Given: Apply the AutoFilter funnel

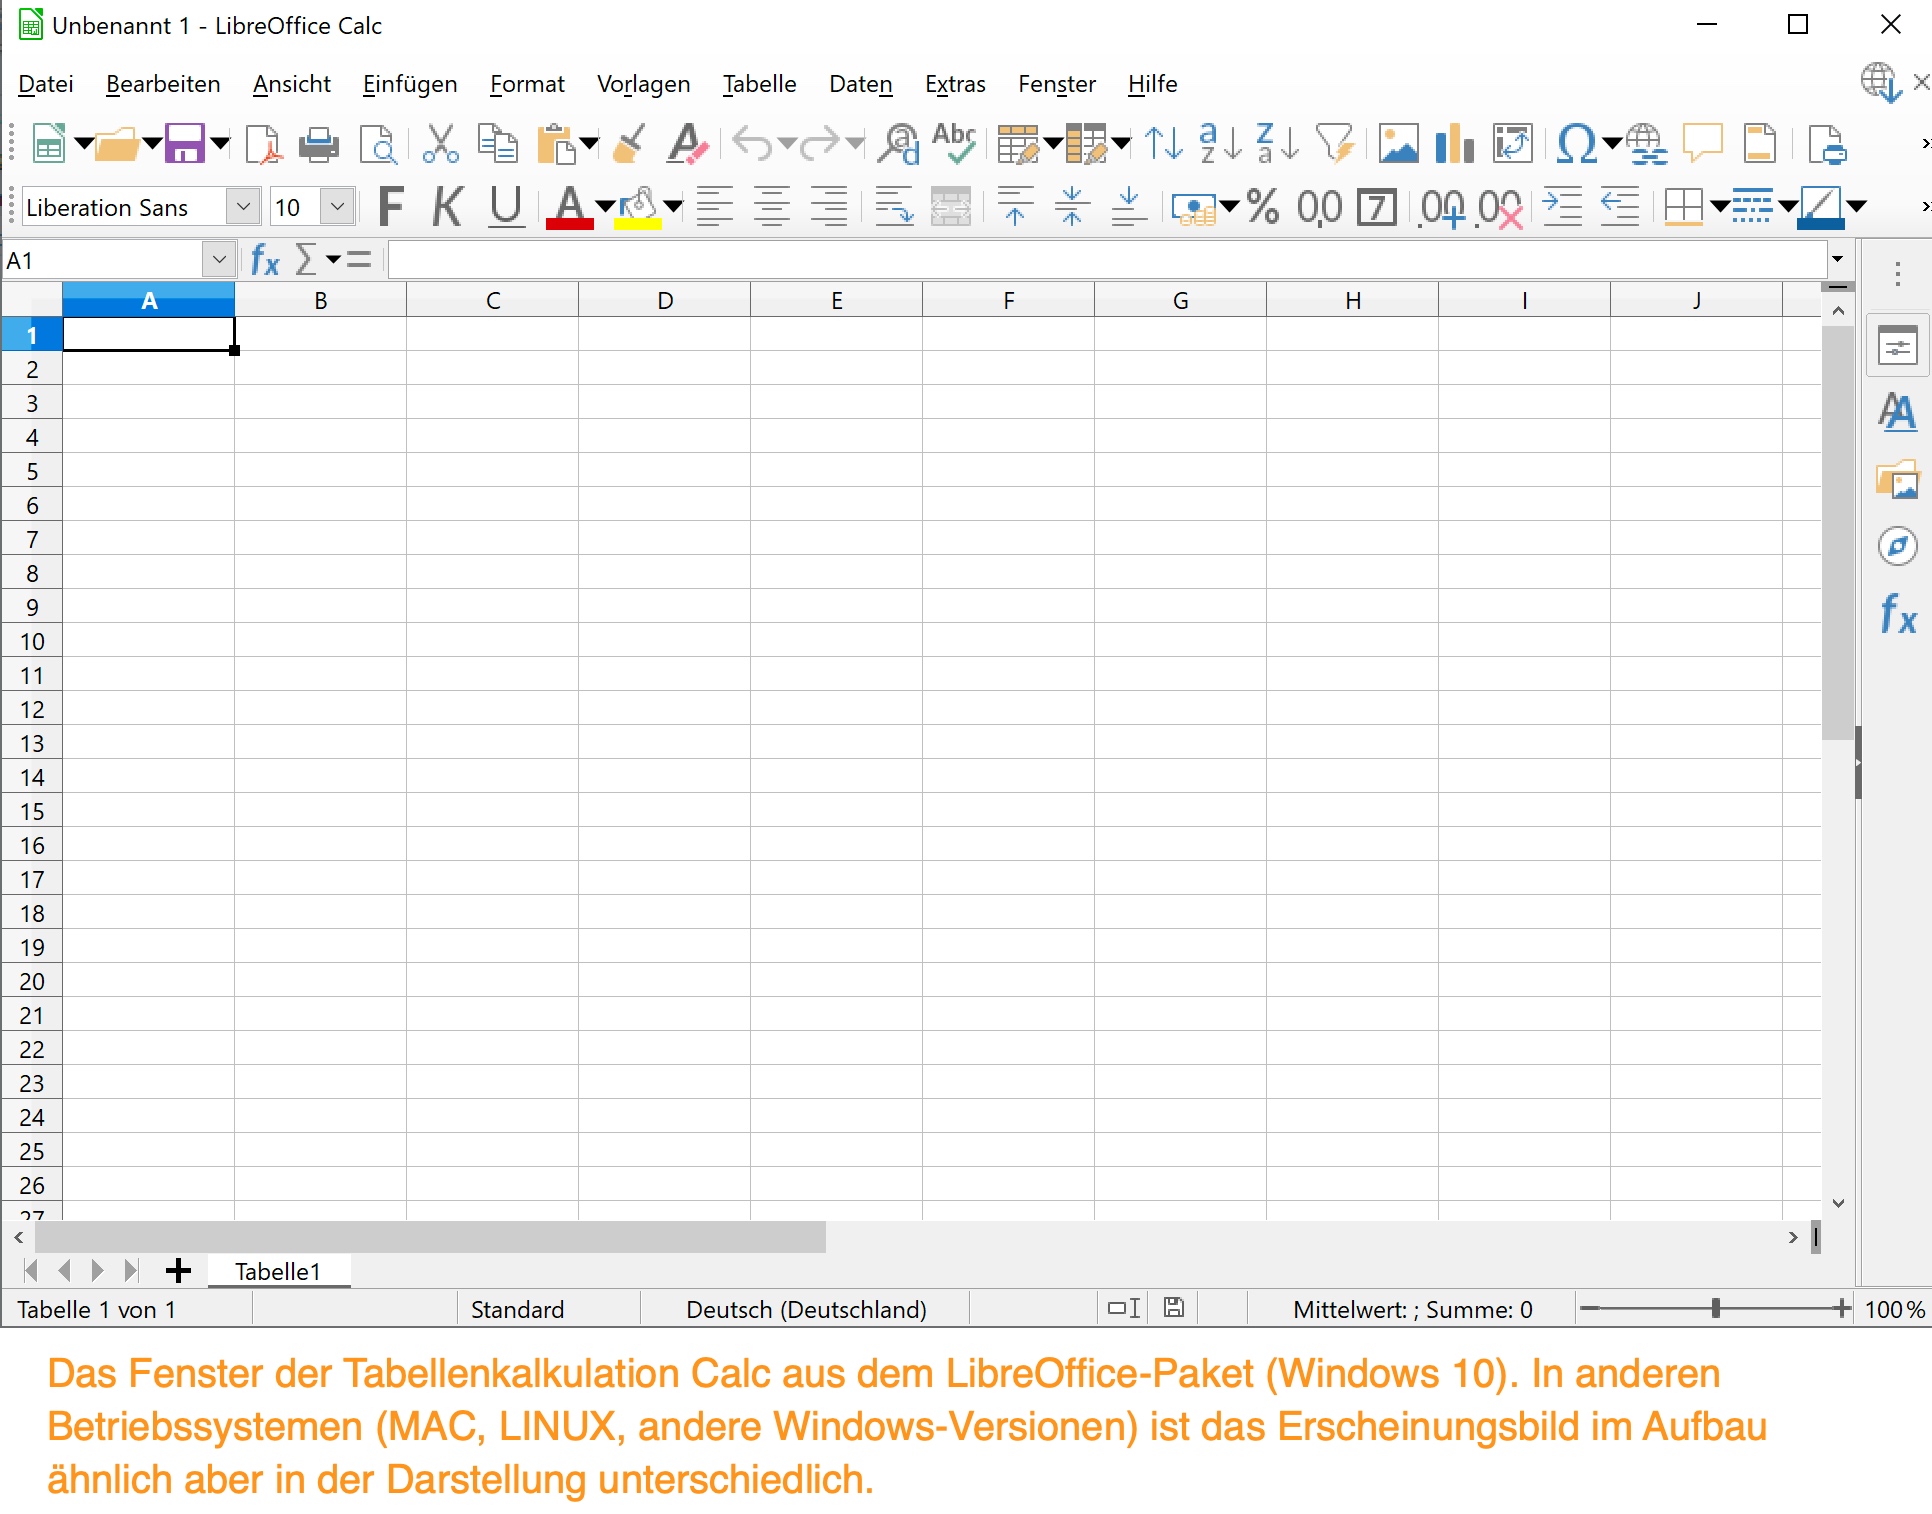Looking at the screenshot, I should click(1335, 144).
